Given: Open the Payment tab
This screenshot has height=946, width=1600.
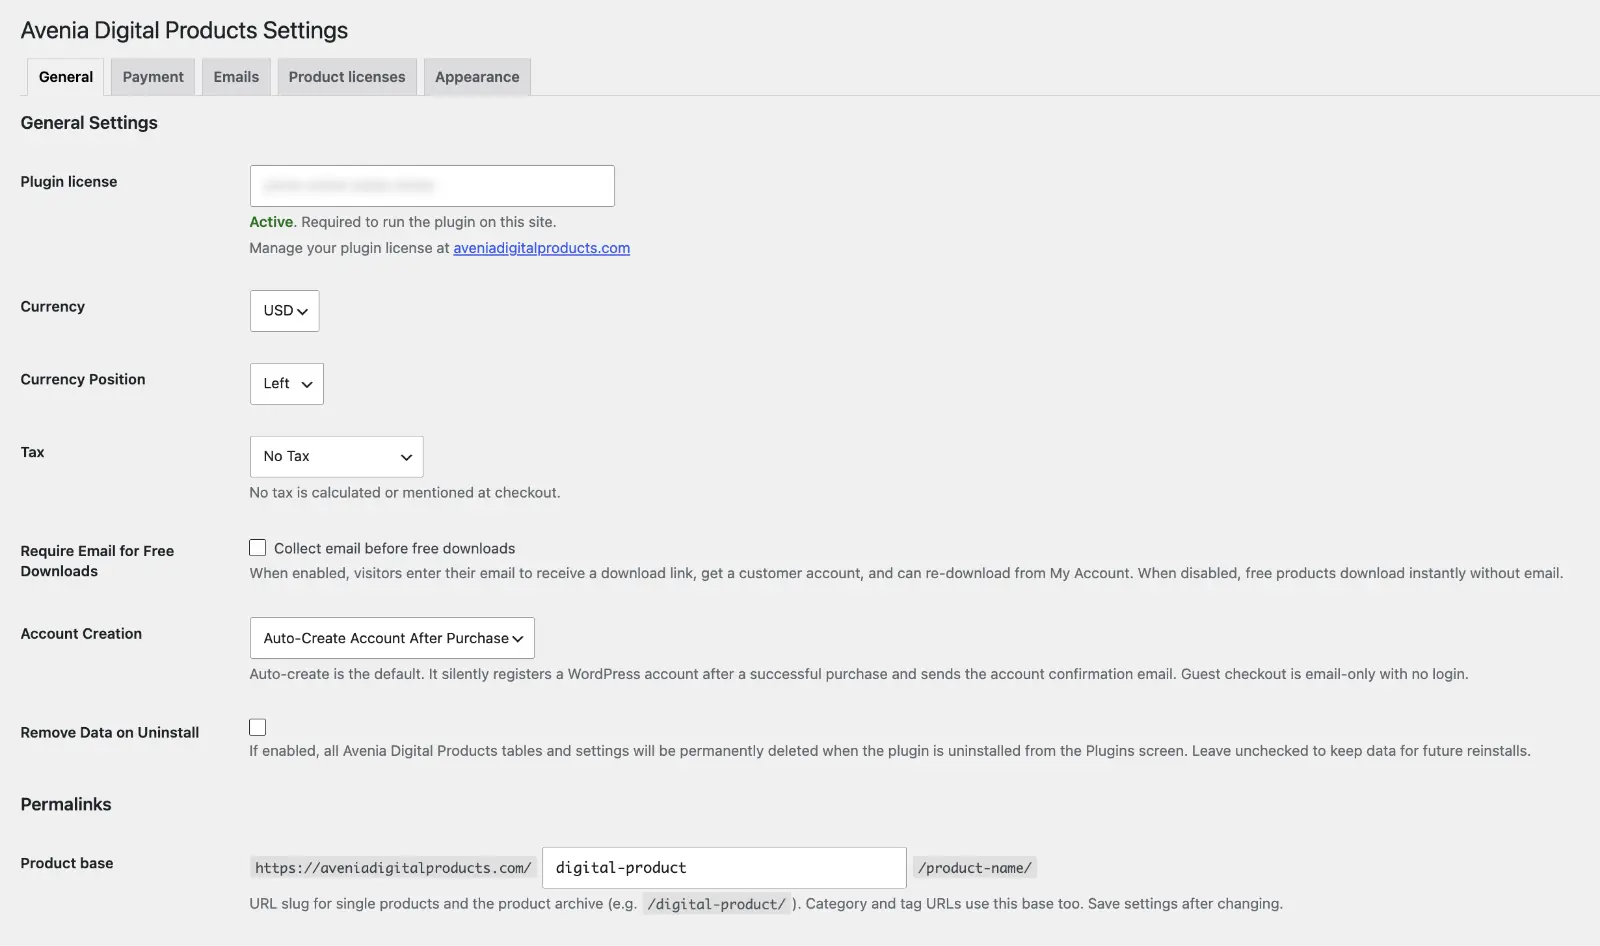Looking at the screenshot, I should 153,77.
